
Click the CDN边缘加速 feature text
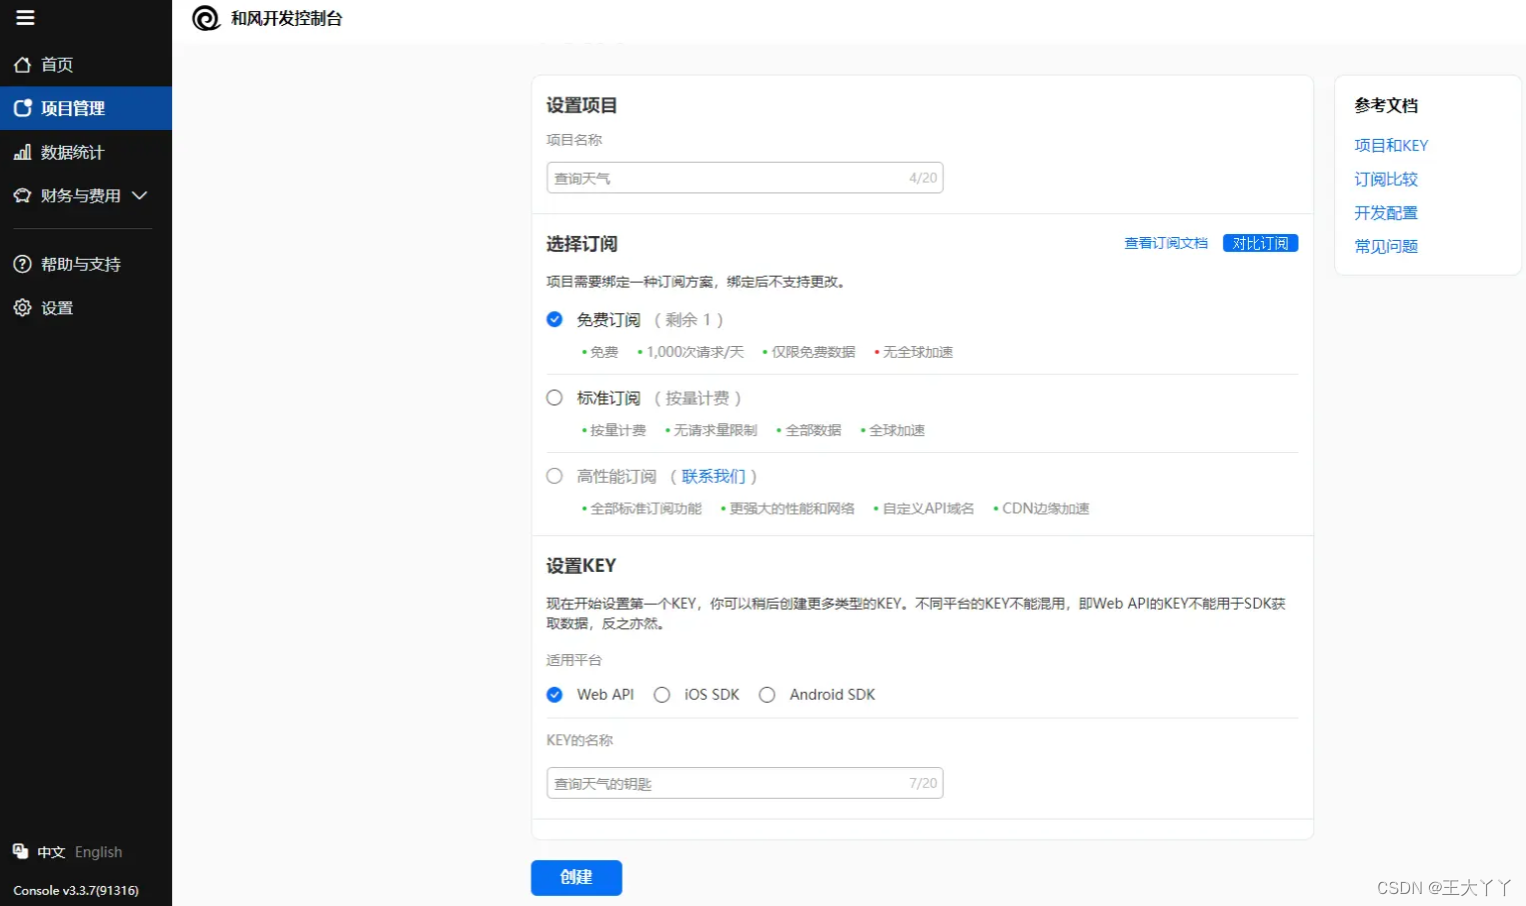1045,508
